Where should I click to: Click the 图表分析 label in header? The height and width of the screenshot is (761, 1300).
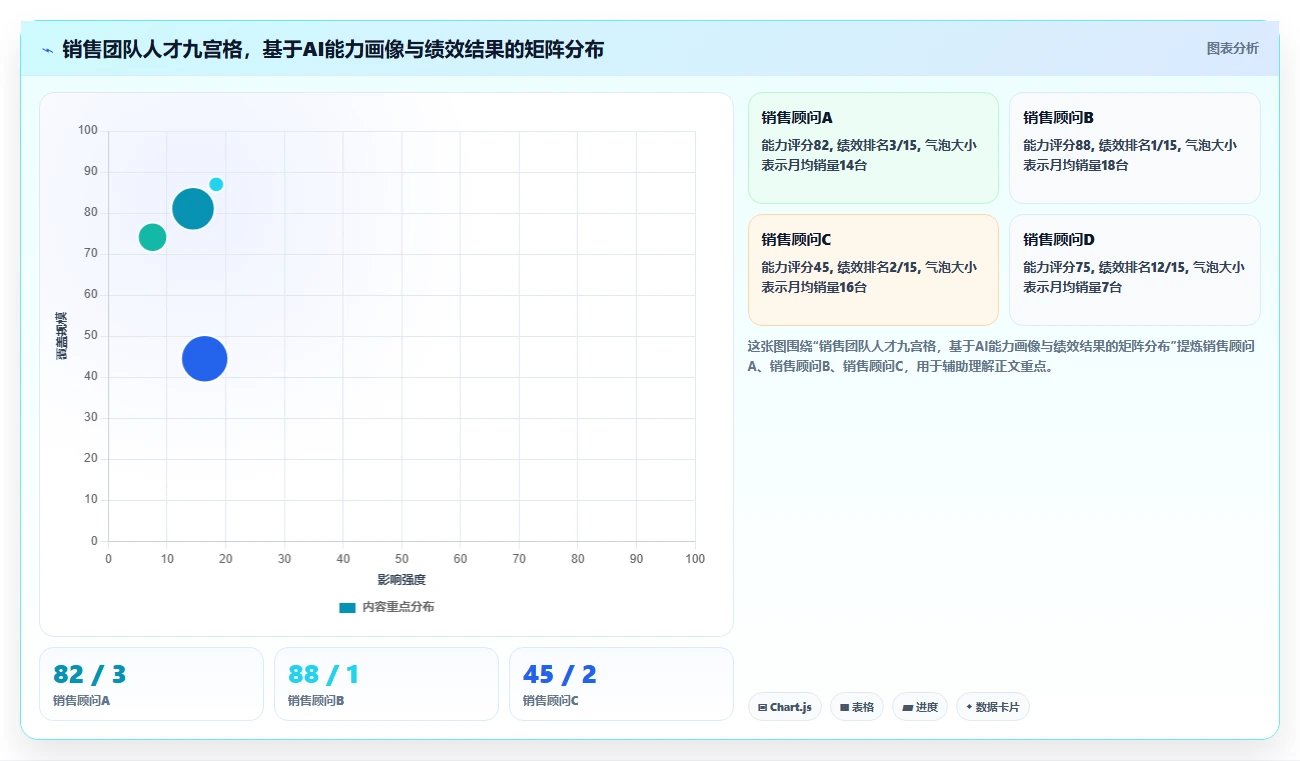(1232, 48)
